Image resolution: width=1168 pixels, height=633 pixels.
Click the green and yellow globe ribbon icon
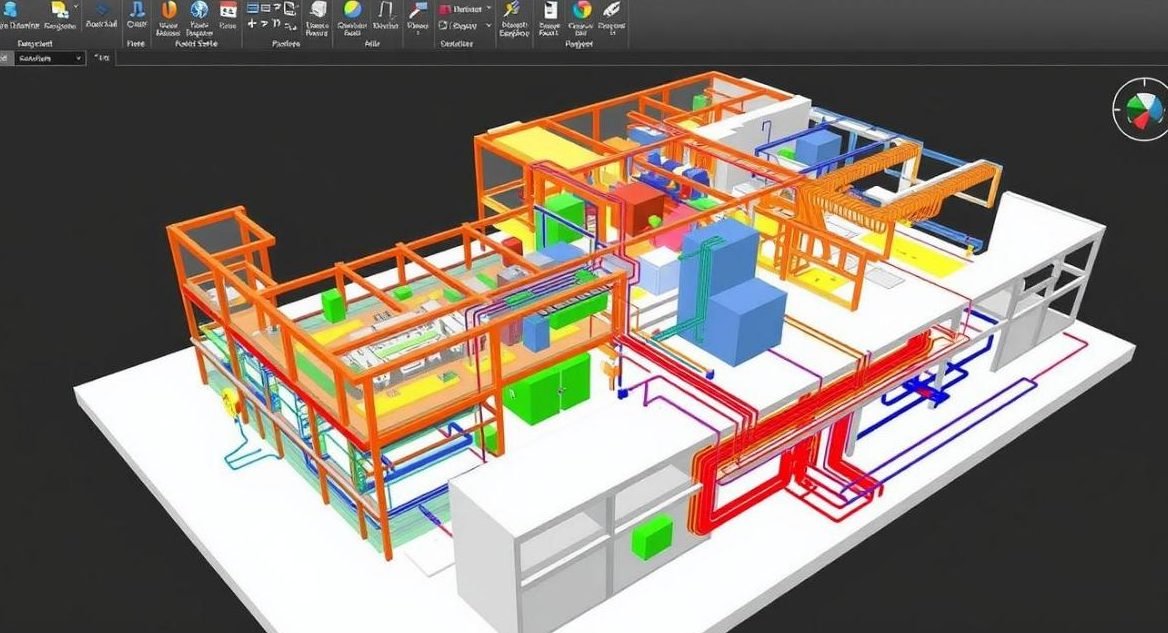(x=352, y=9)
